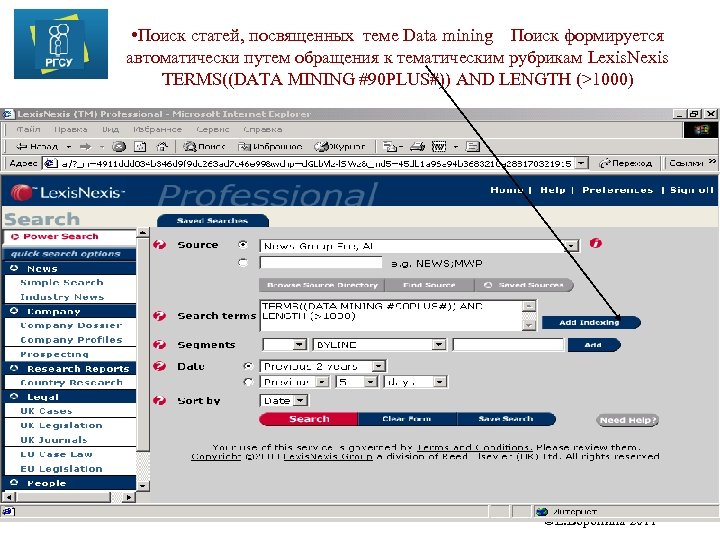Open the Сервис menu

[213, 129]
